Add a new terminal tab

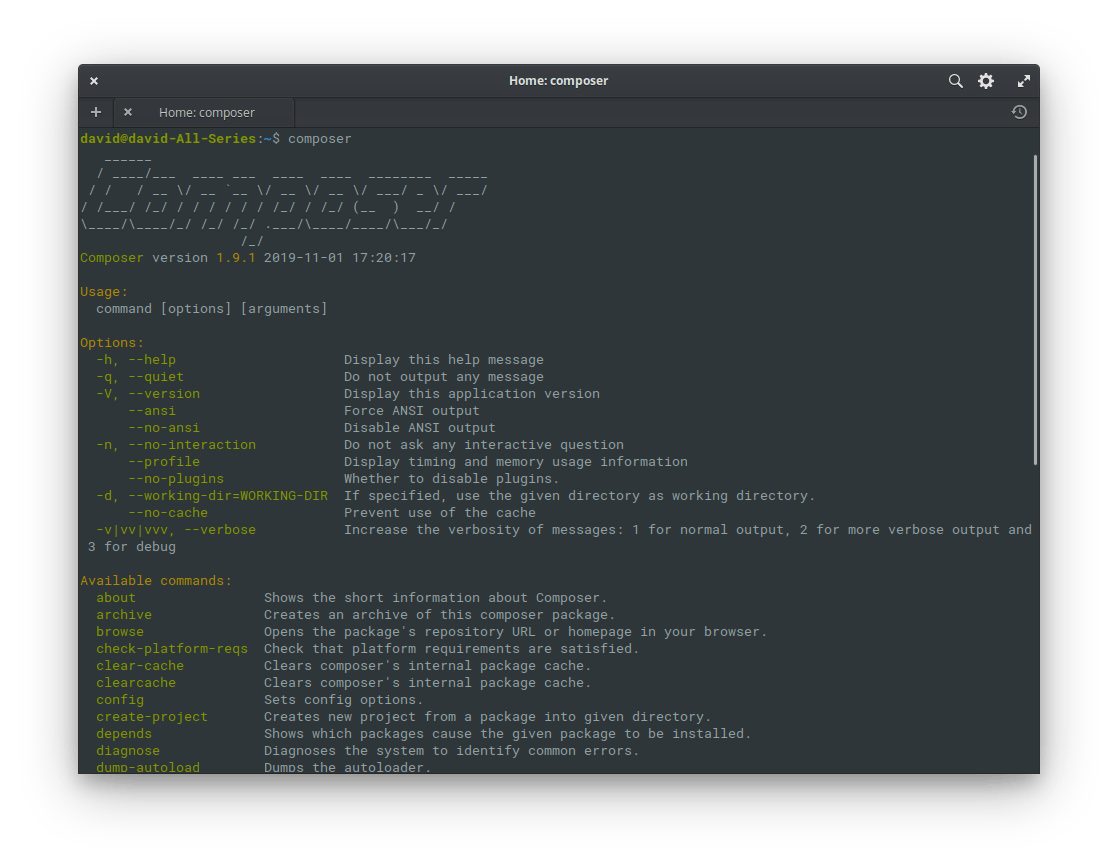[x=96, y=112]
